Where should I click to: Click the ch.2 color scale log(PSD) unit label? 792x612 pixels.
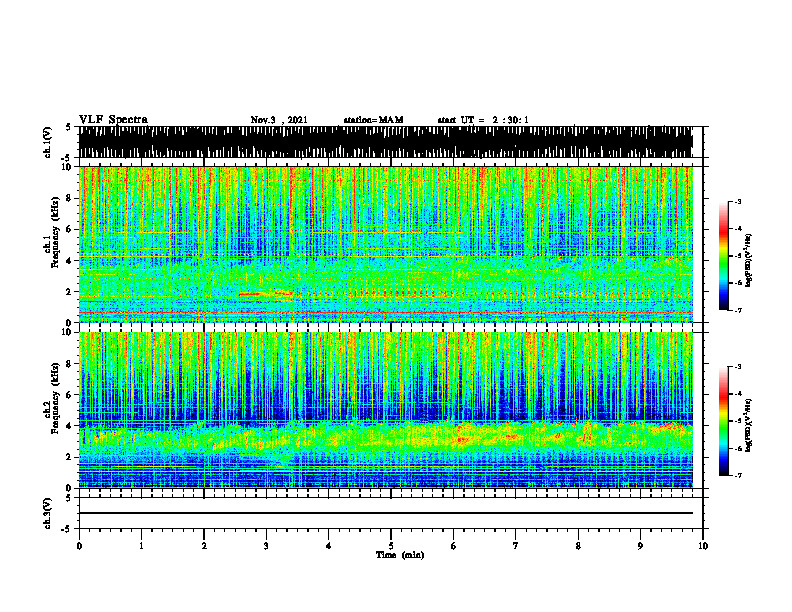pyautogui.click(x=749, y=425)
